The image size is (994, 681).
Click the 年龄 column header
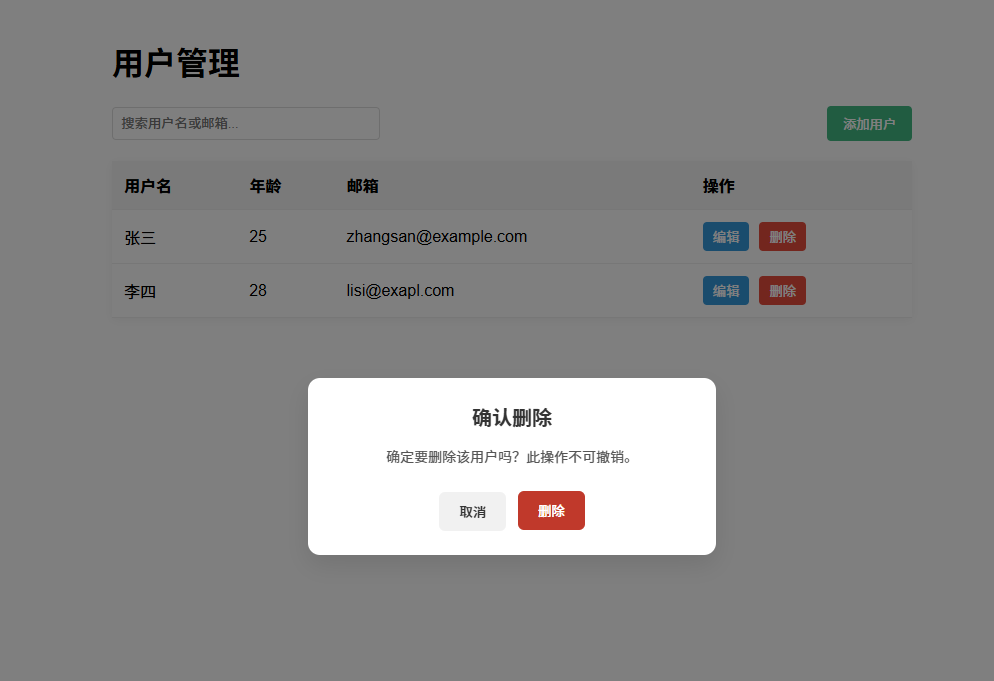point(265,186)
